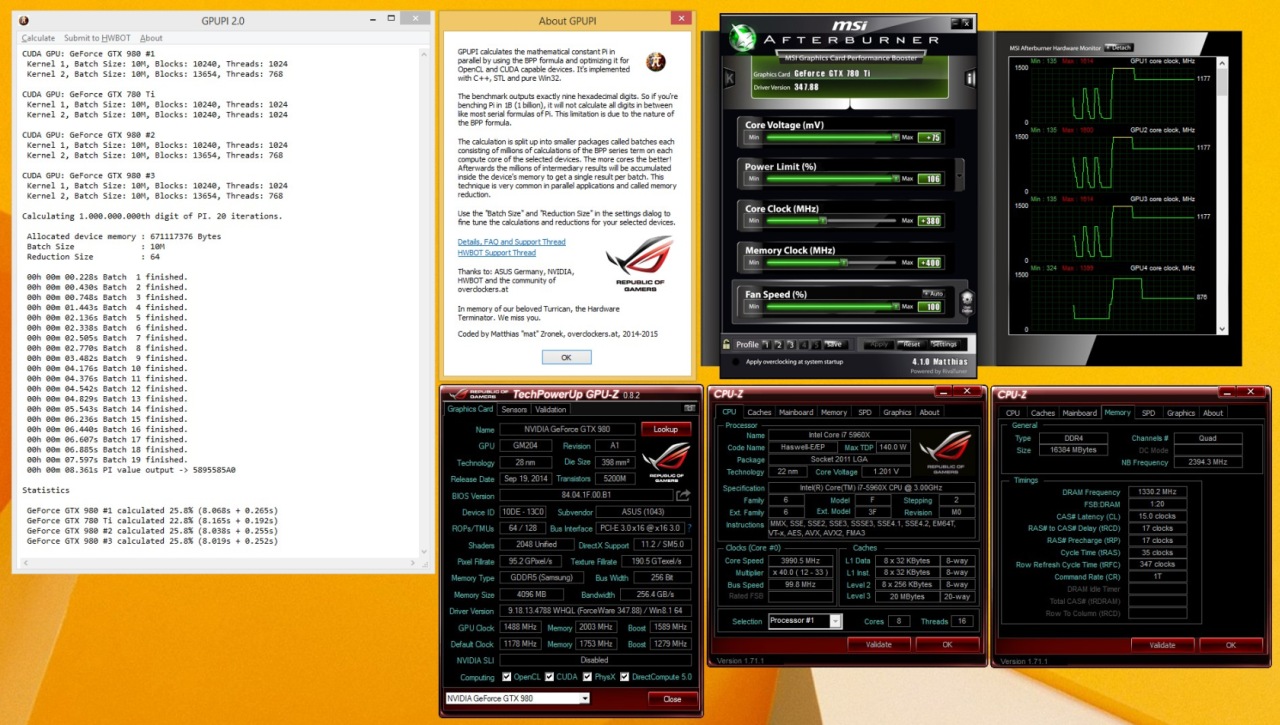Screen dimensions: 1280x725
Task: Switch to About tab in right CPU-Z
Action: click(1213, 412)
